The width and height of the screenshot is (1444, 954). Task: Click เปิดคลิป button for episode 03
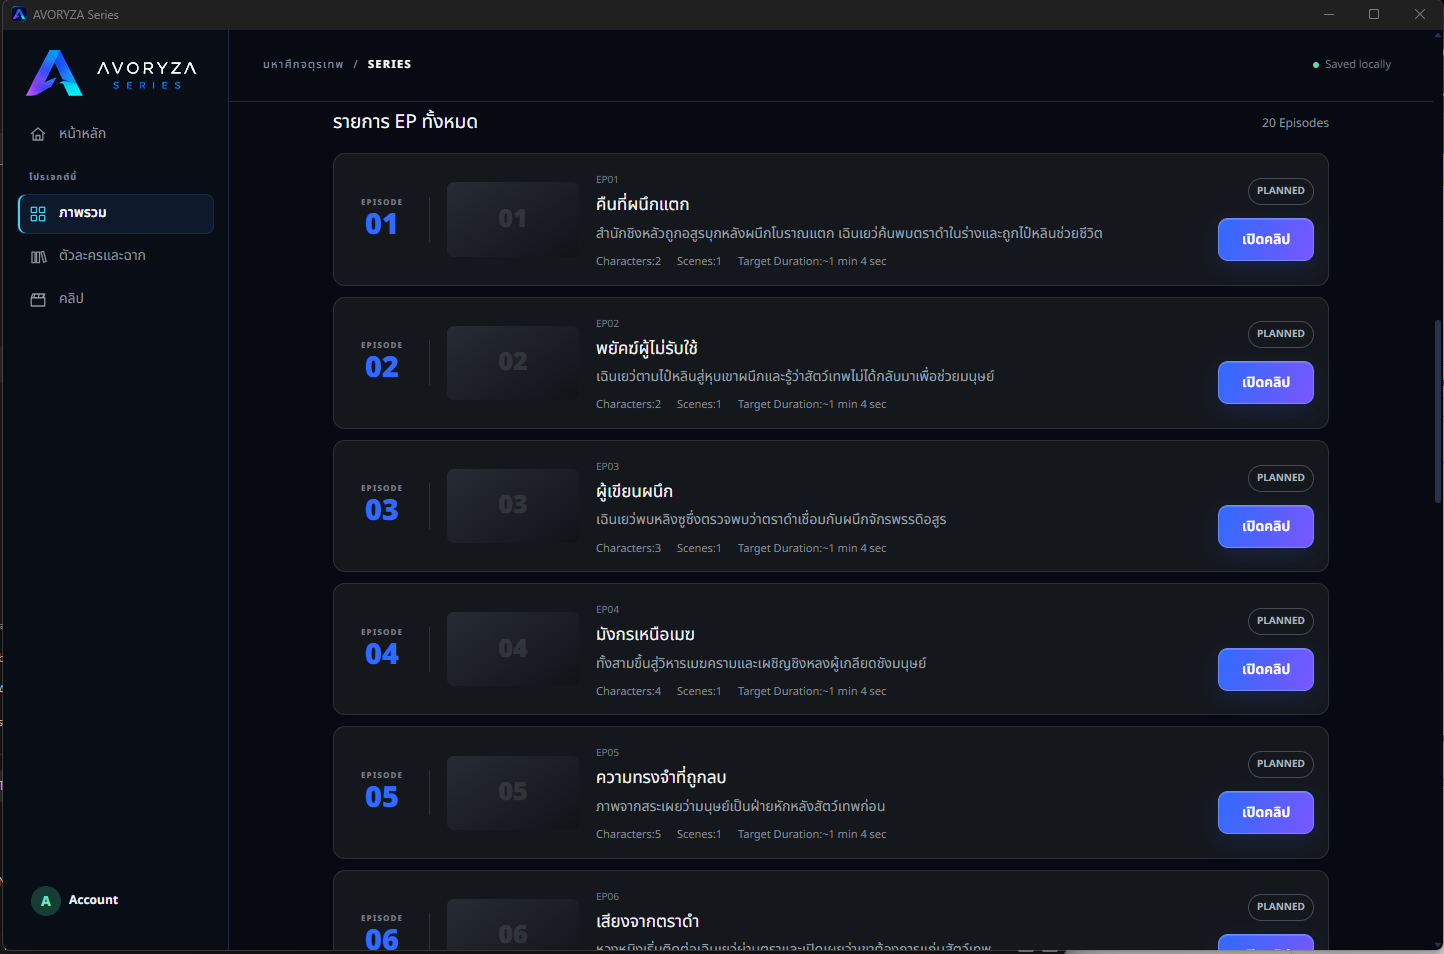[1266, 527]
